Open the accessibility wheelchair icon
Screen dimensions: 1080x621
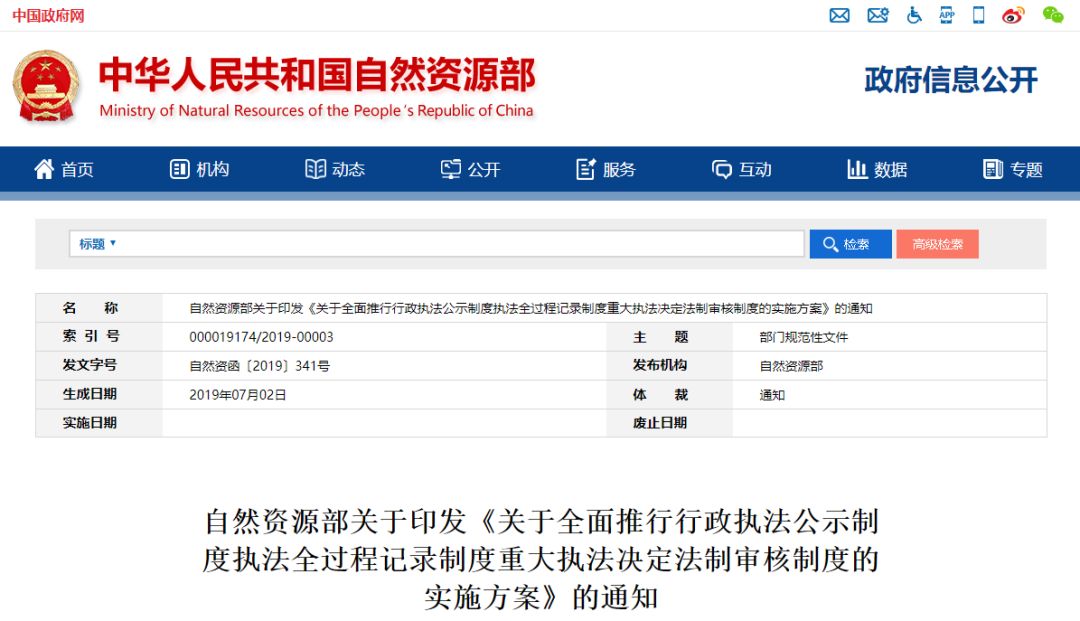[914, 14]
